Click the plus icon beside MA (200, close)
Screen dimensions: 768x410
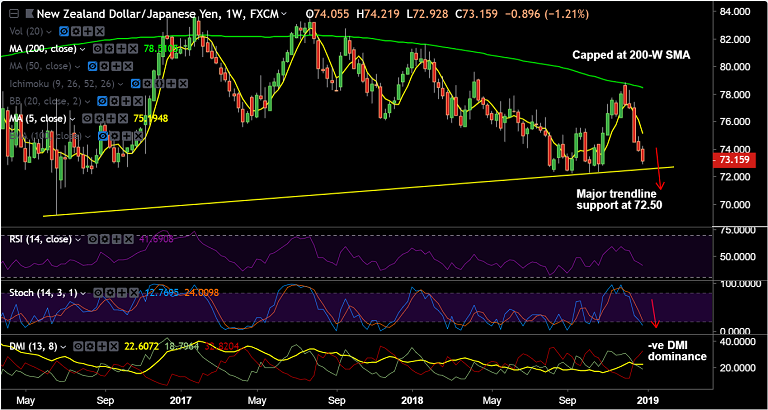coord(121,49)
